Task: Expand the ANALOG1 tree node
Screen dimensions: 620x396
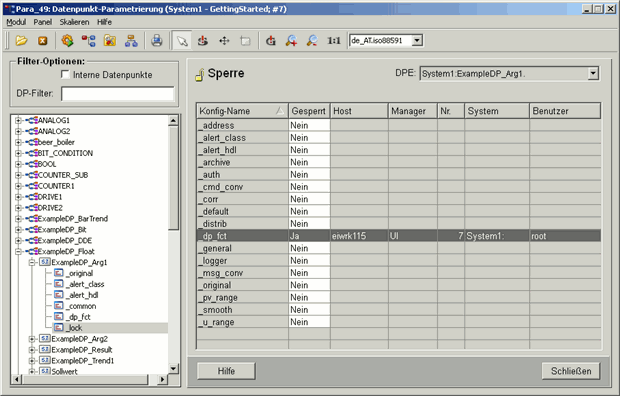Action: pyautogui.click(x=18, y=120)
